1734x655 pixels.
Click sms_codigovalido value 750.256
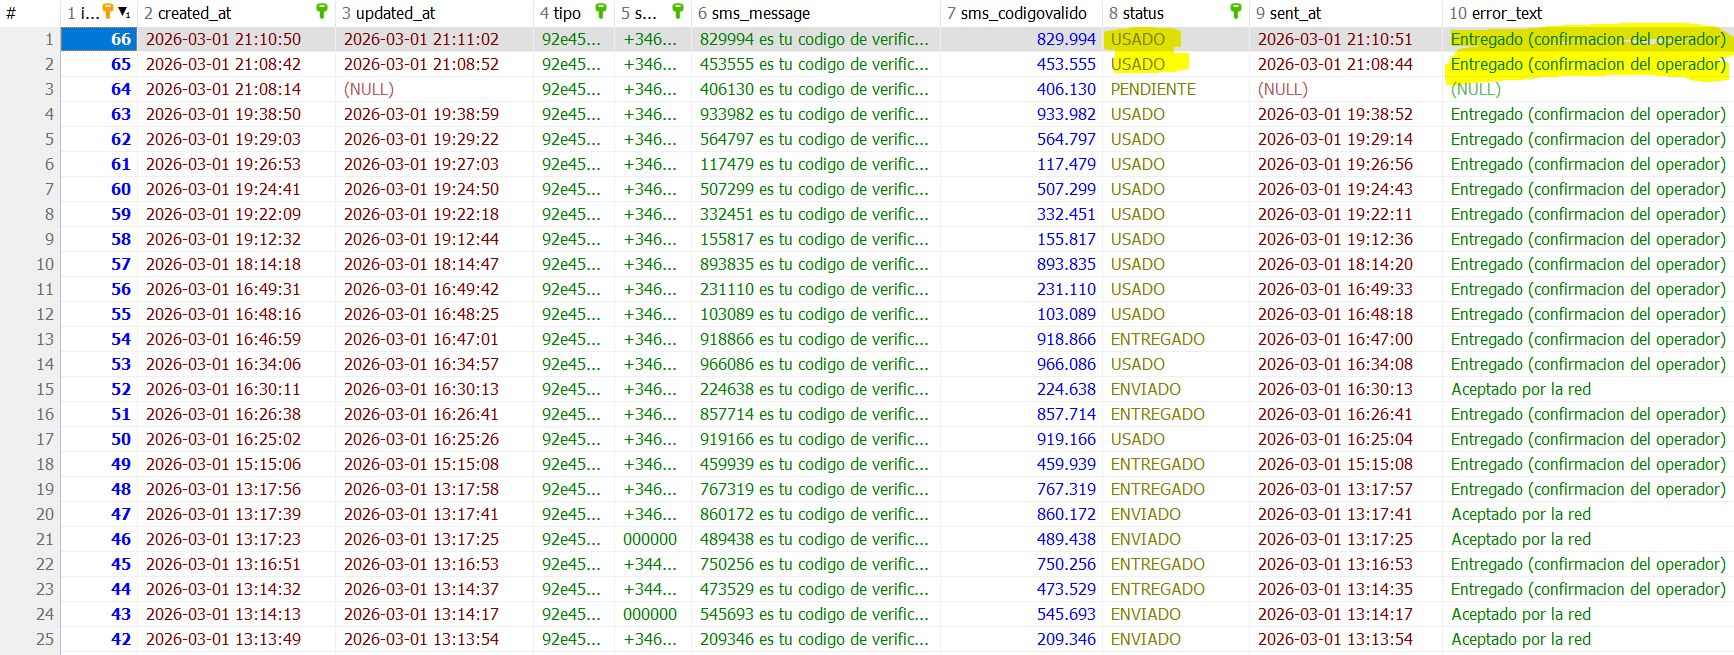pos(1066,564)
